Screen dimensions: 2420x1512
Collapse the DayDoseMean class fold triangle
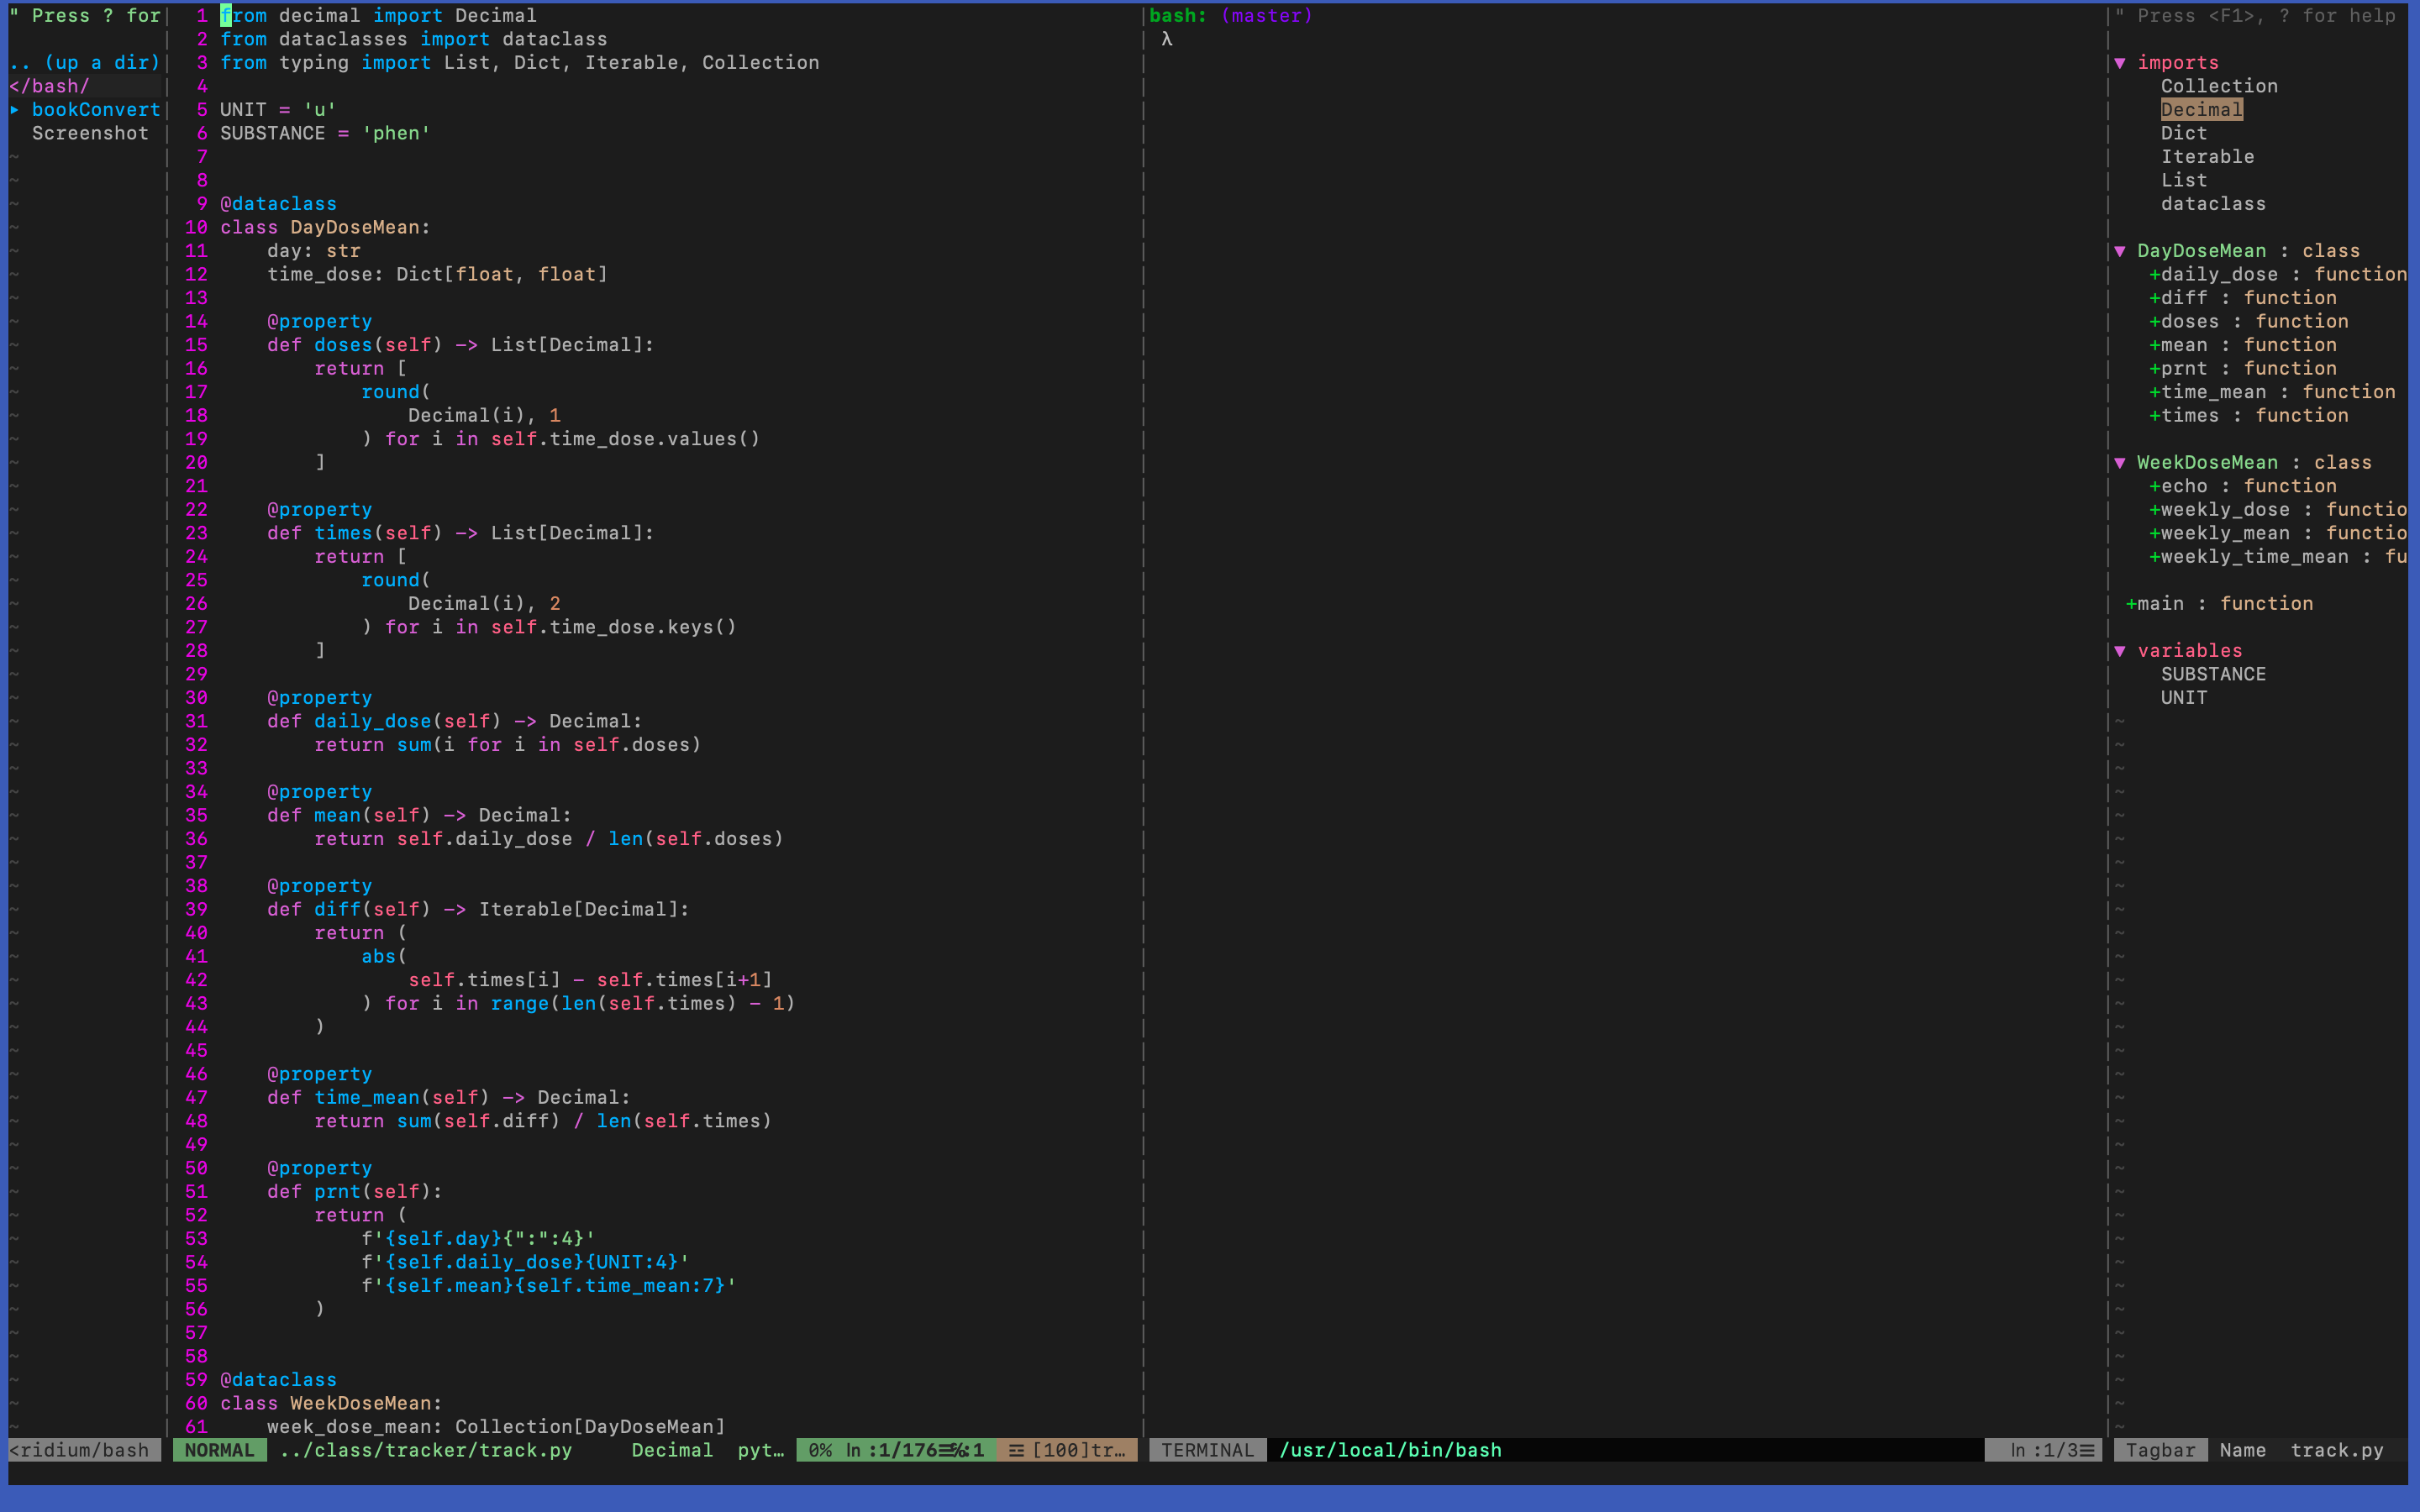coord(2119,251)
